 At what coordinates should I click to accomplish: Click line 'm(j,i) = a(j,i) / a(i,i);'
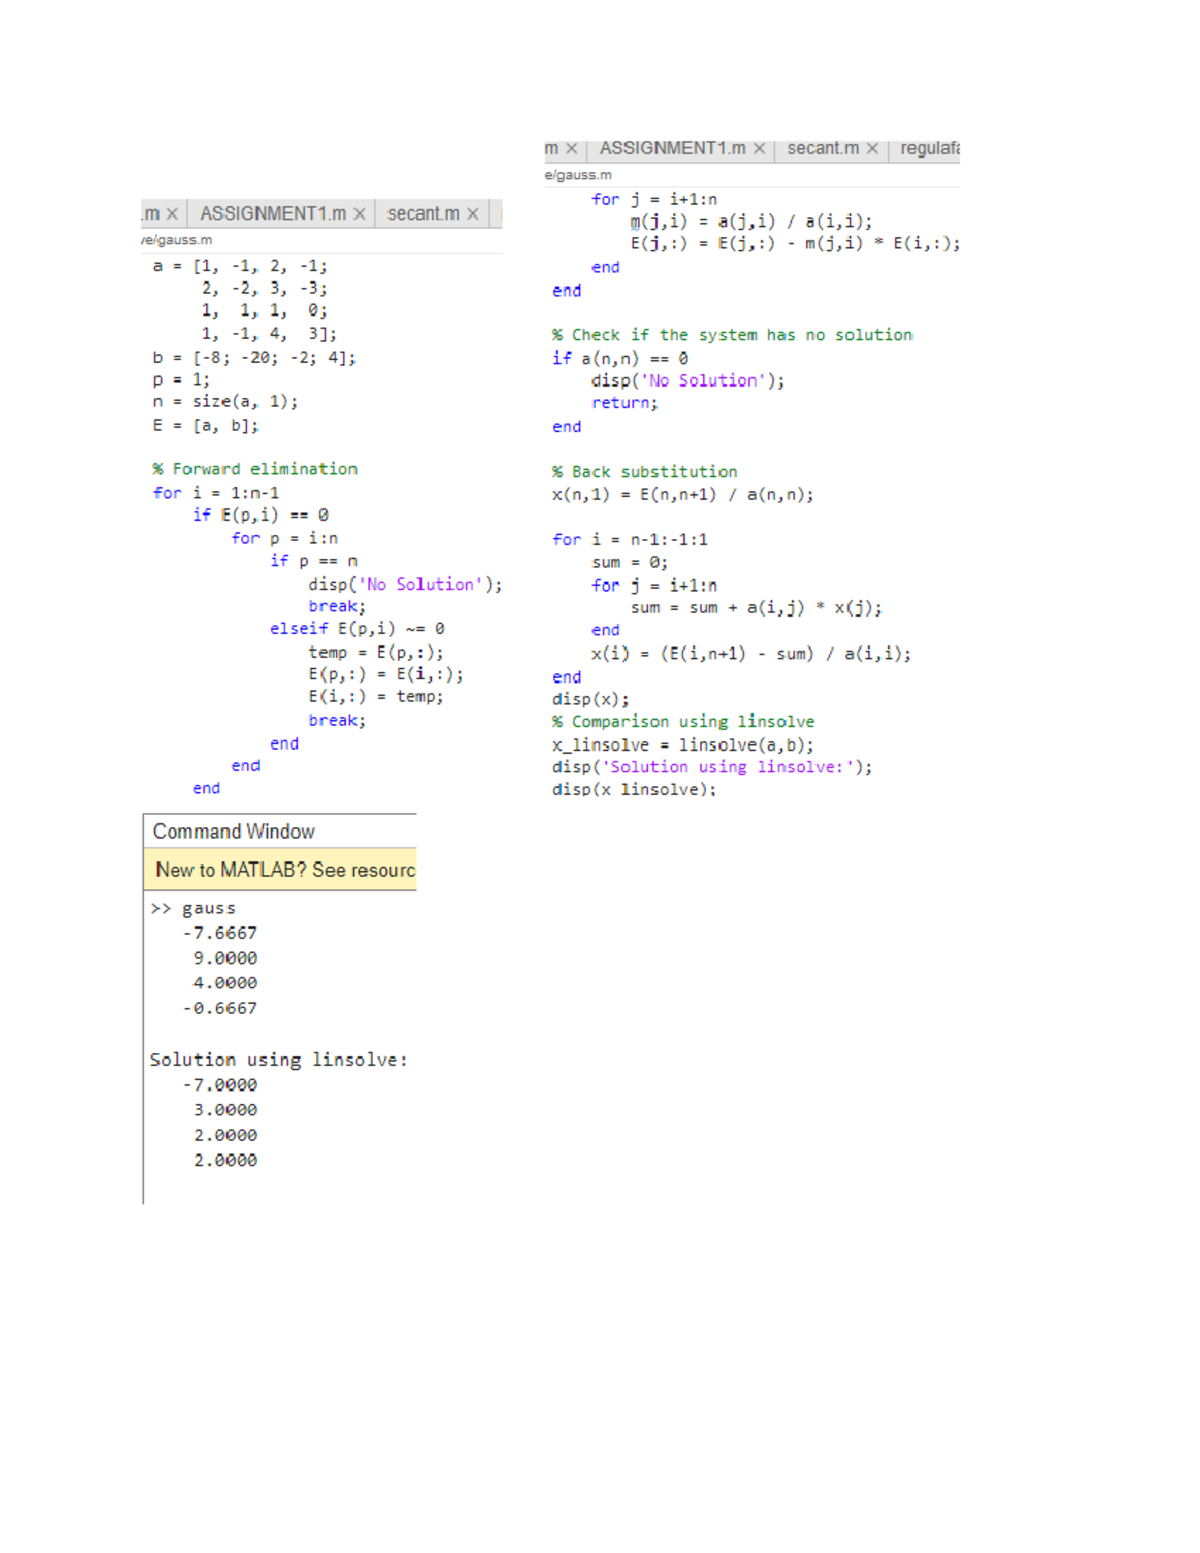point(751,221)
